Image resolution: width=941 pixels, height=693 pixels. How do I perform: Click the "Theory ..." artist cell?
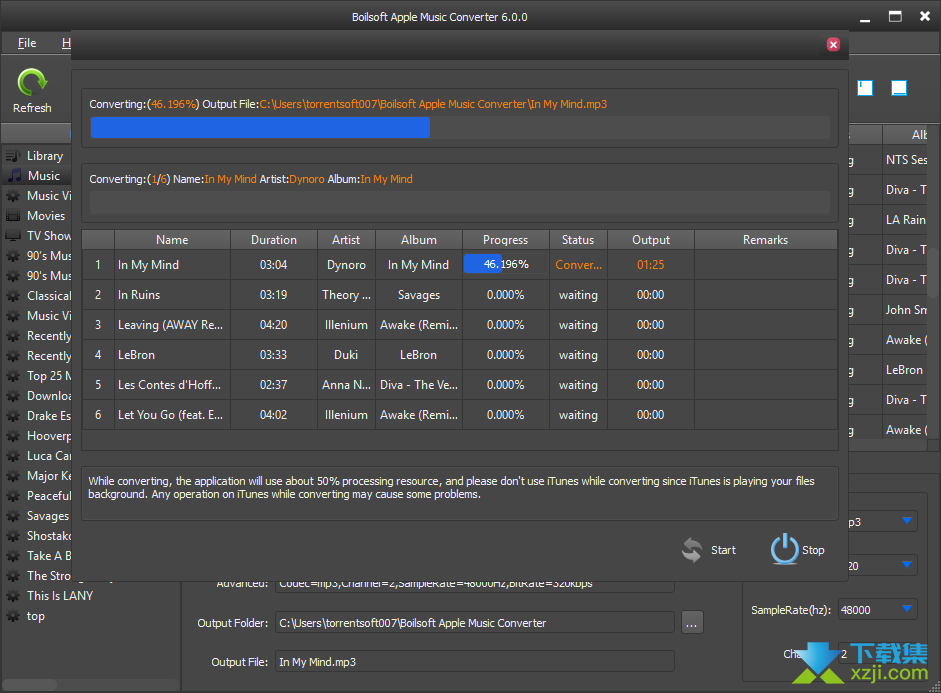(x=346, y=295)
